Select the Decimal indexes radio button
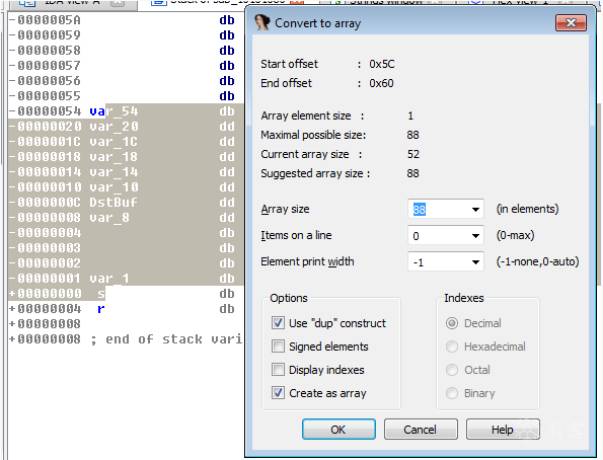The width and height of the screenshot is (603, 460). coord(452,323)
